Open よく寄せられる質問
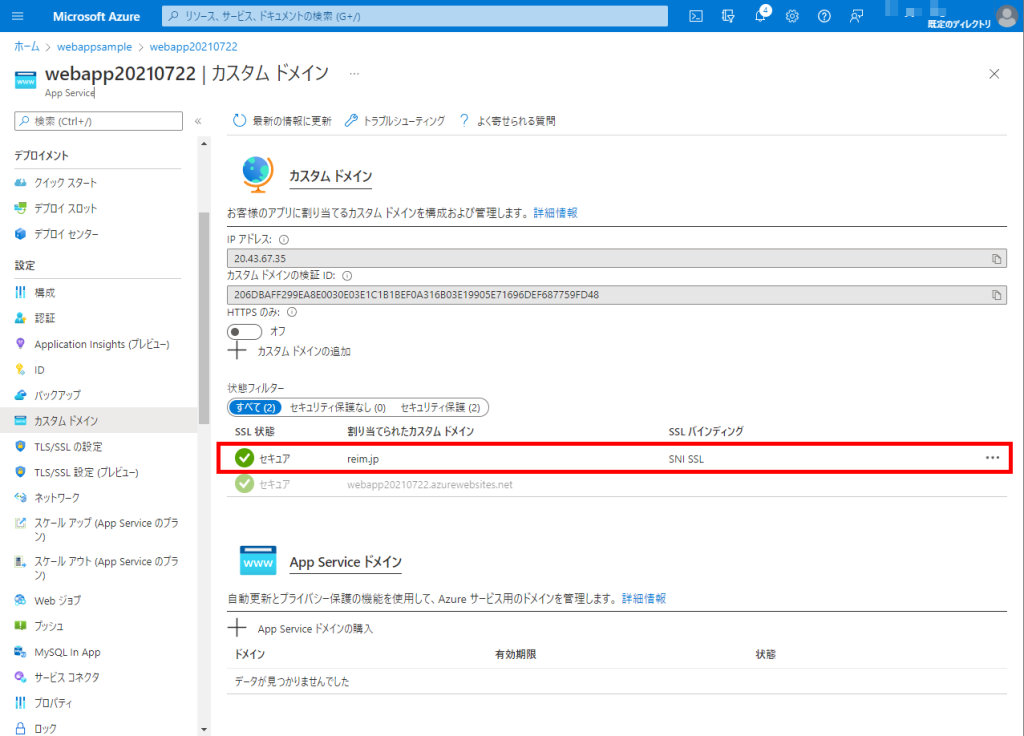This screenshot has width=1024, height=736. tap(507, 121)
